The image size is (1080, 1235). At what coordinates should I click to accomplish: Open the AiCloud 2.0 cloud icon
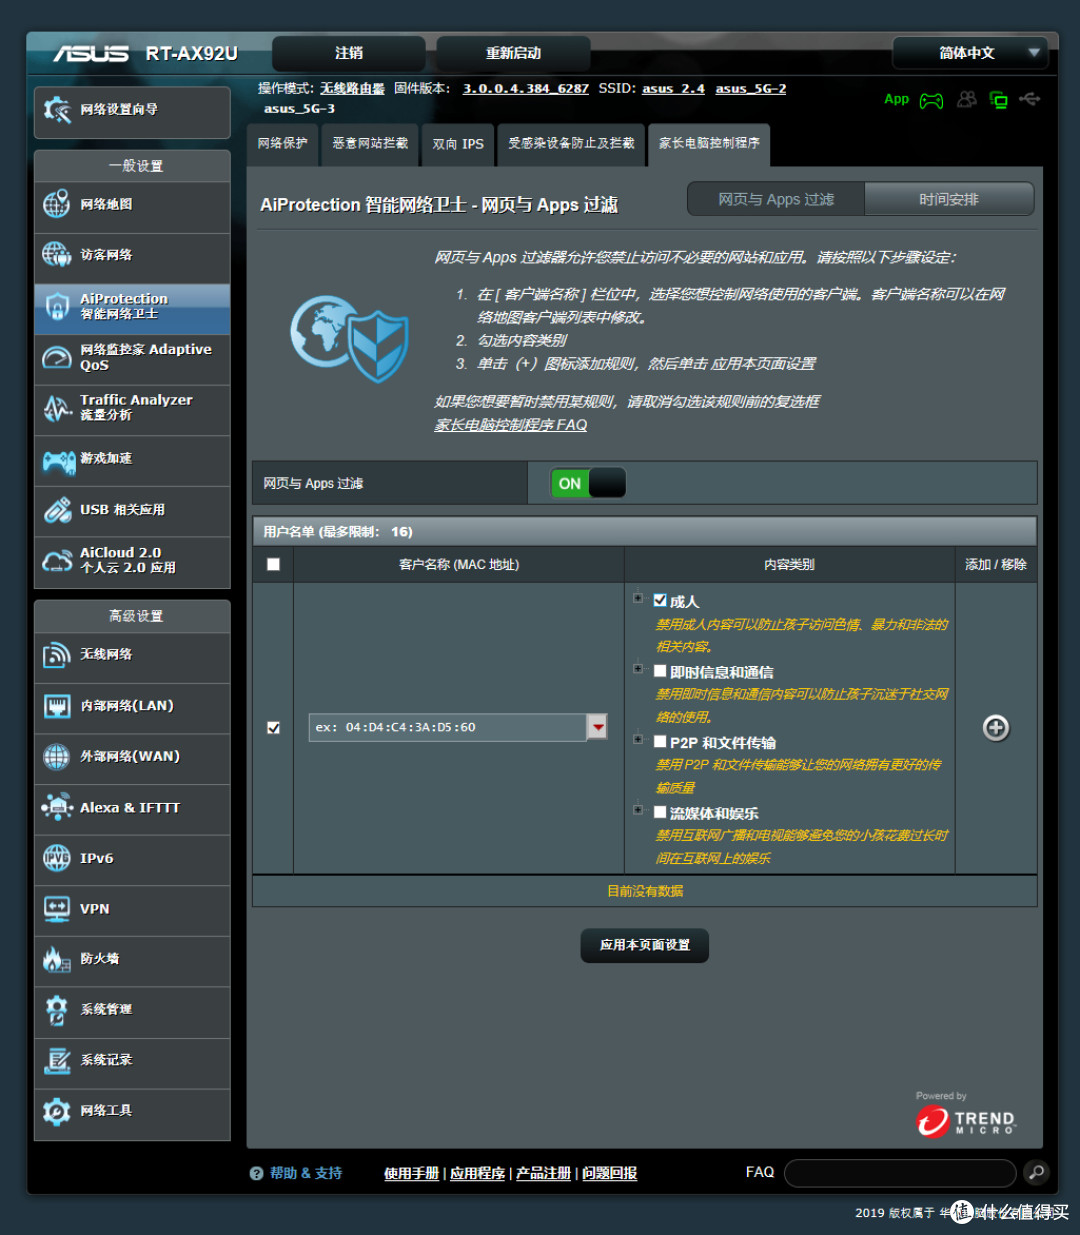point(56,560)
